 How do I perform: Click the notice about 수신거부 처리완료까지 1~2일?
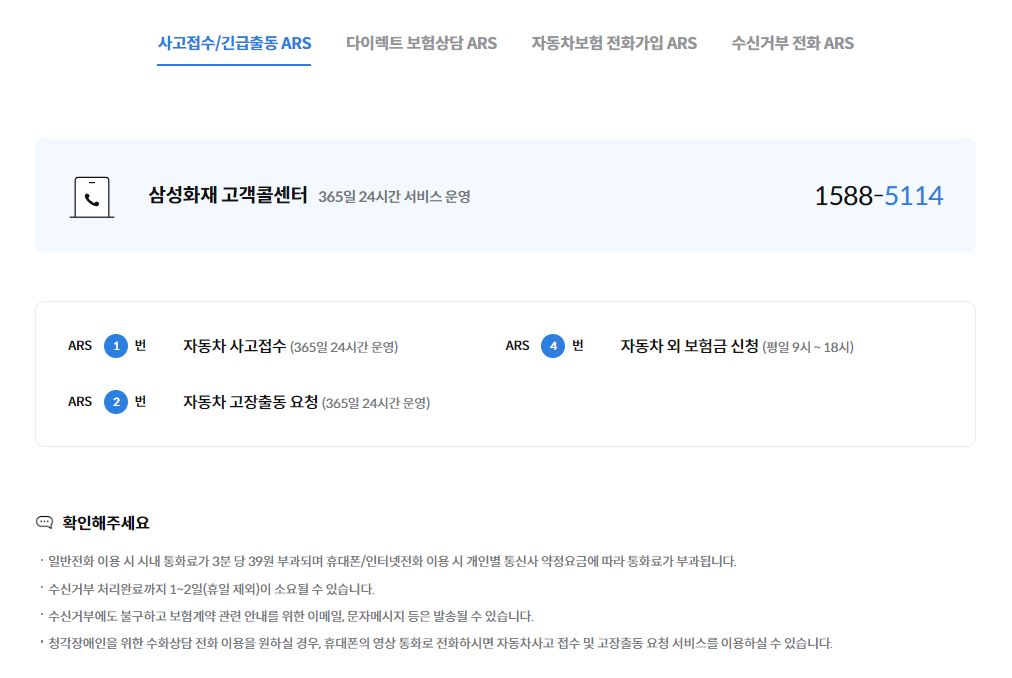tap(211, 589)
